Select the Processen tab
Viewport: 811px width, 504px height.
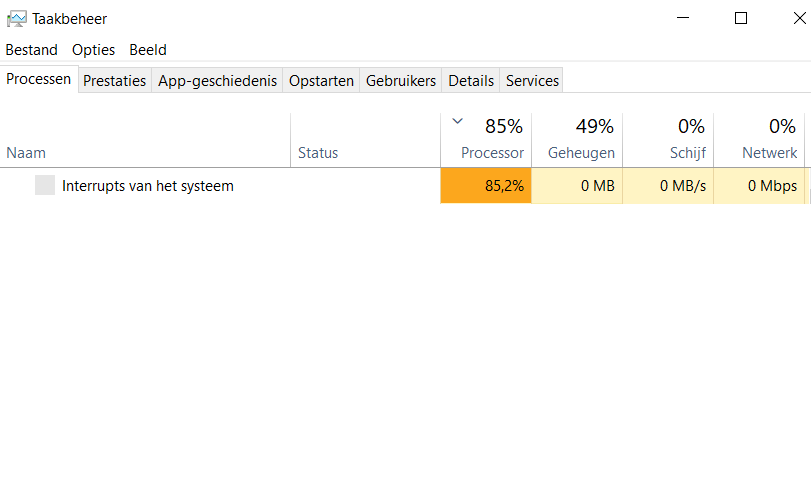point(39,79)
